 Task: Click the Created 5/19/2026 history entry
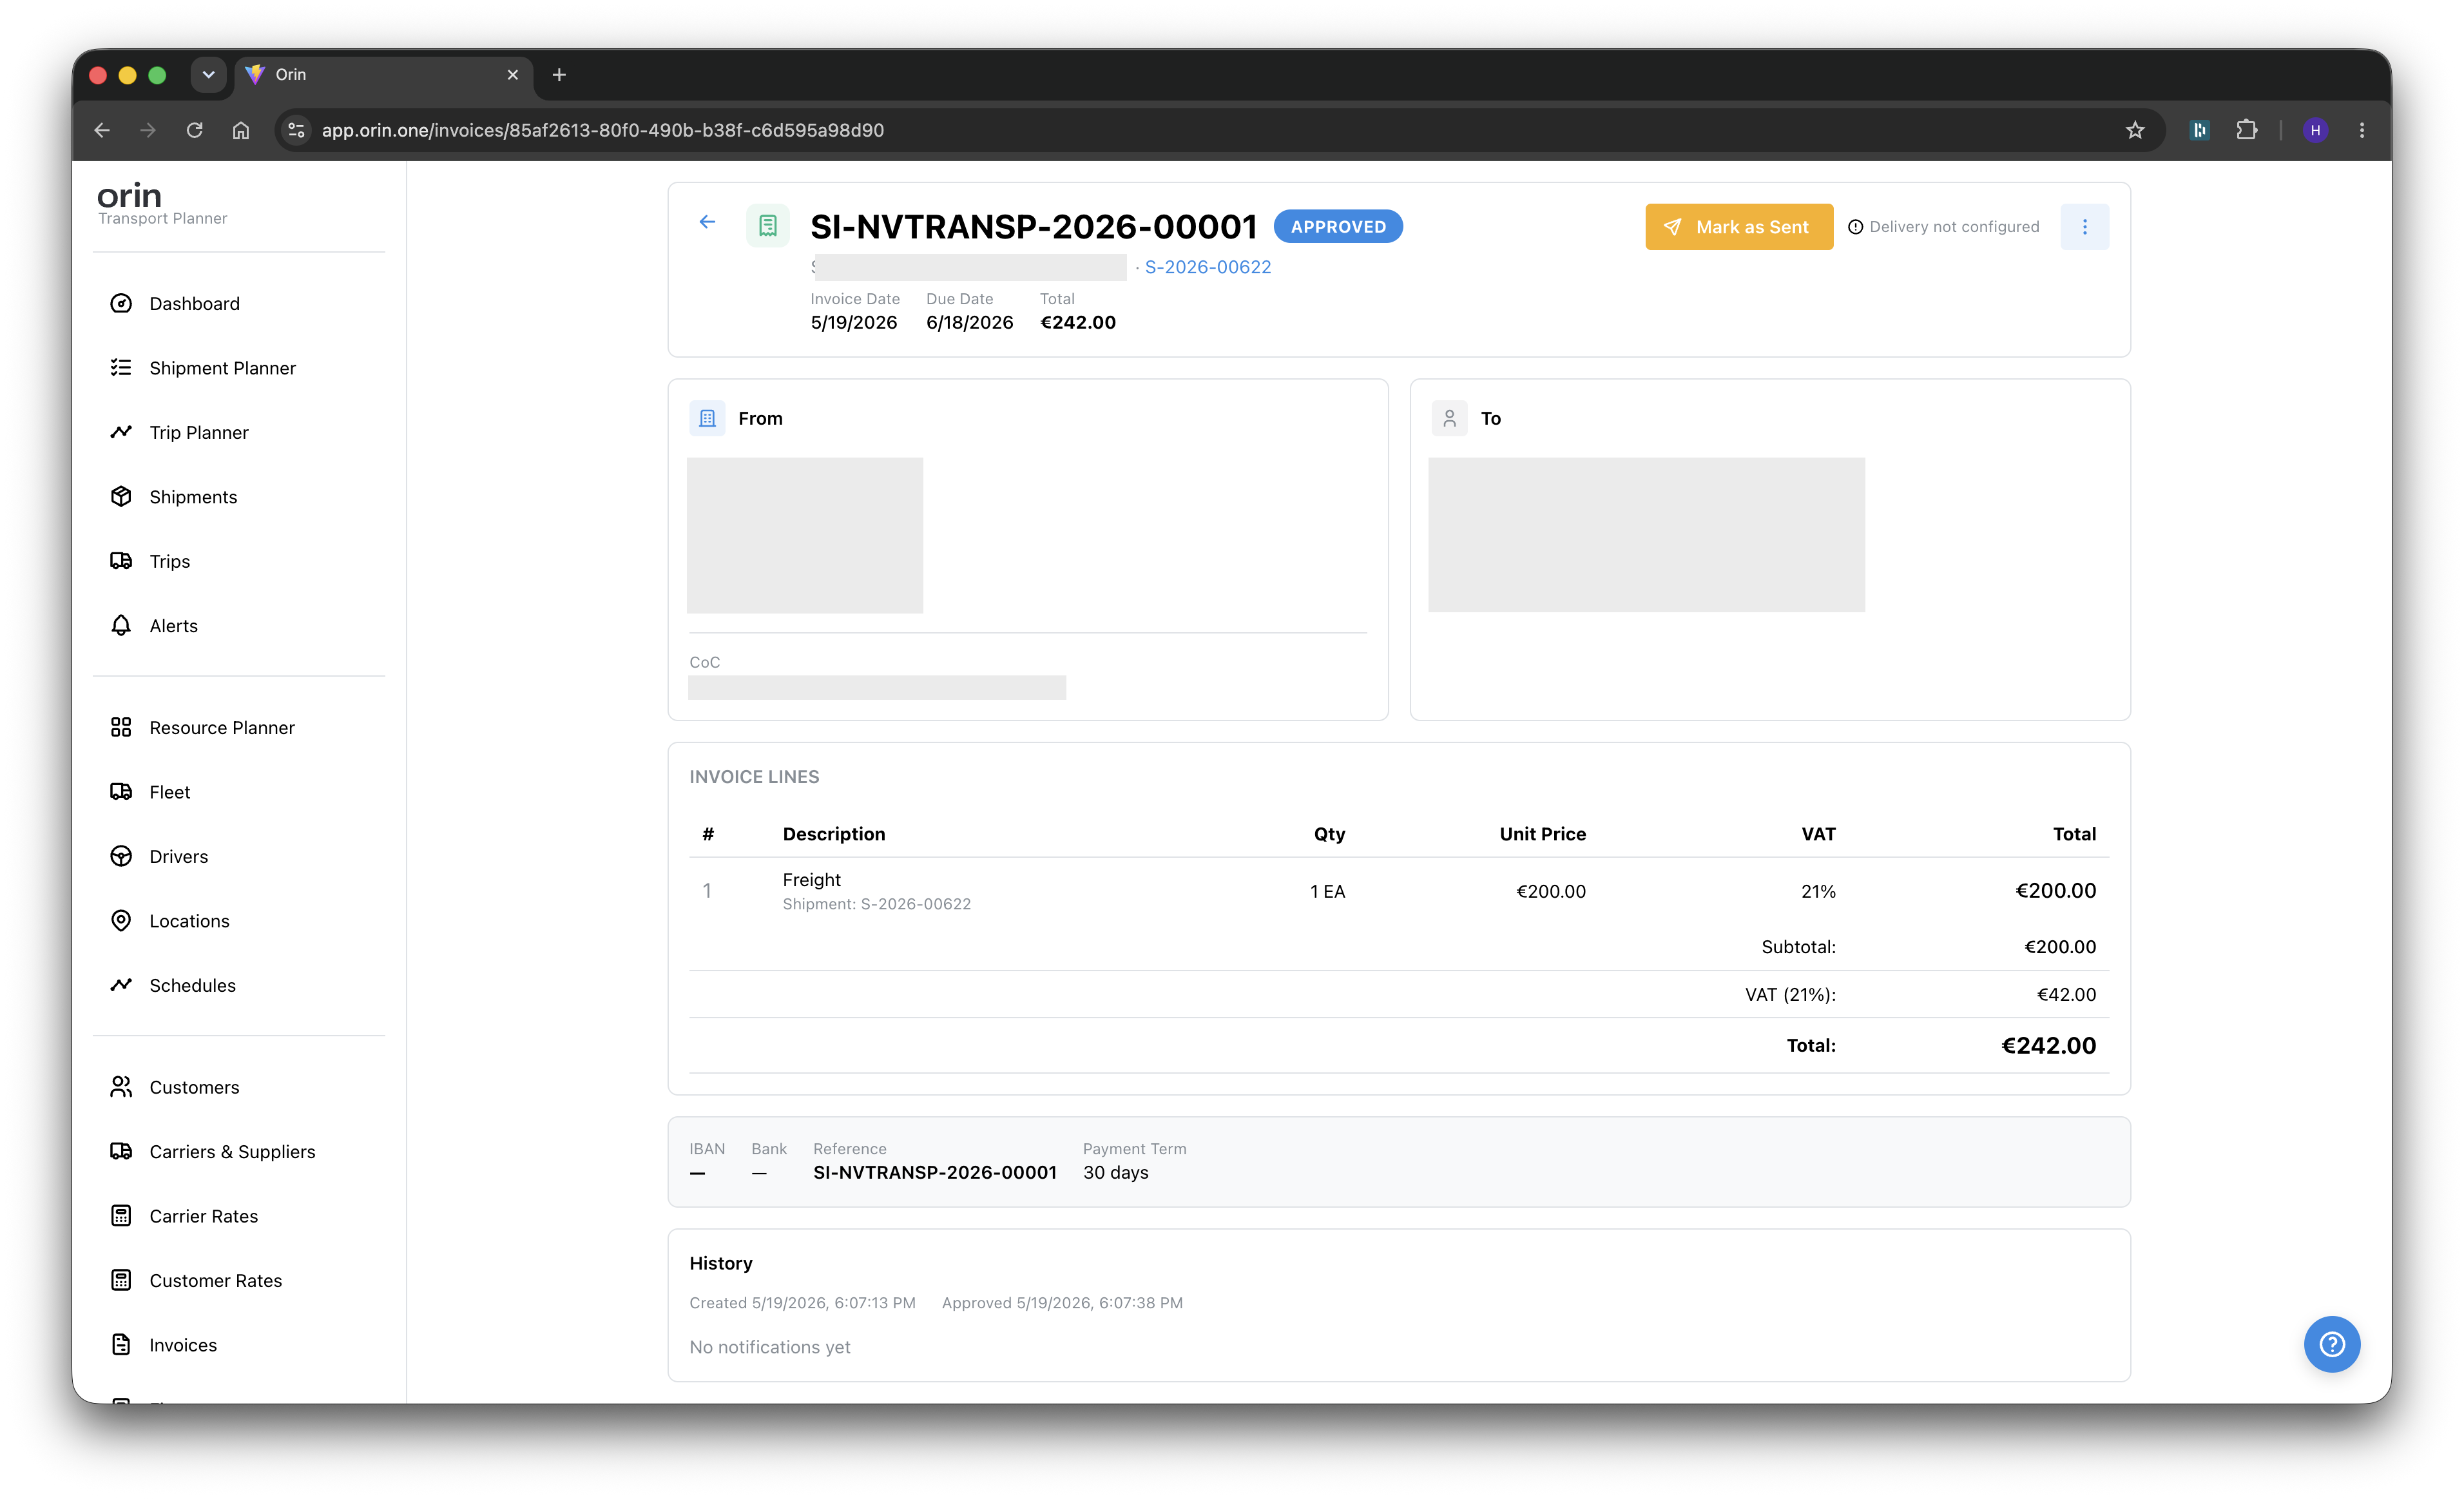tap(802, 1302)
